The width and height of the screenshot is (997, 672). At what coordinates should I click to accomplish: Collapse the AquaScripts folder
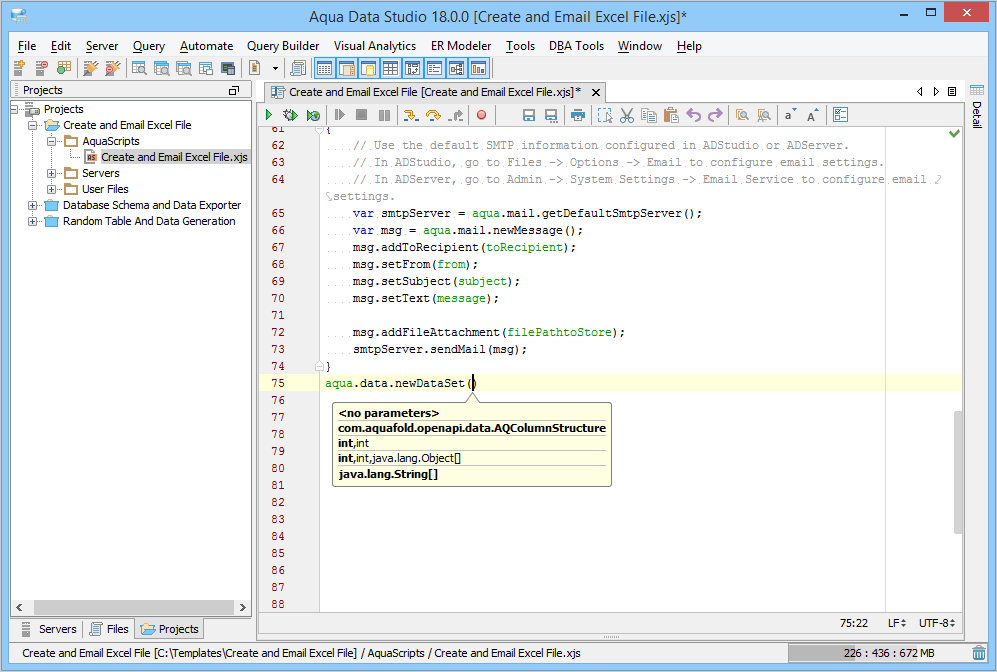coord(52,141)
